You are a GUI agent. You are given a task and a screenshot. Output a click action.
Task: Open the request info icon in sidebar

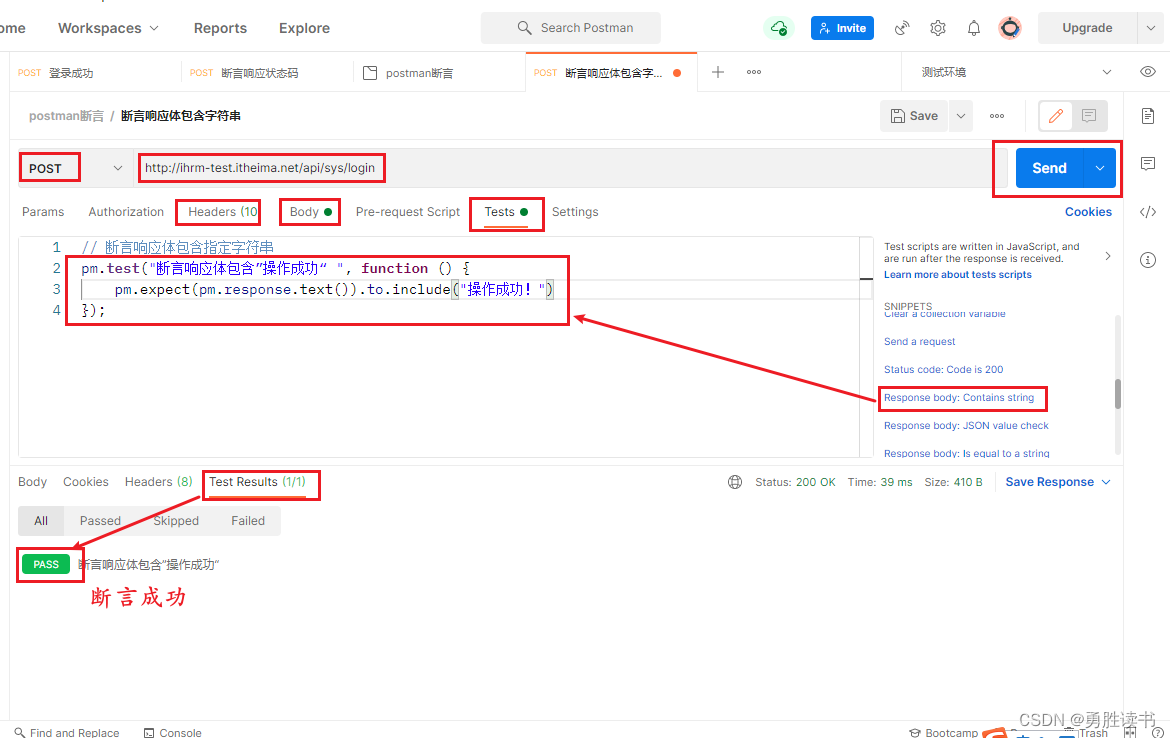pos(1148,260)
